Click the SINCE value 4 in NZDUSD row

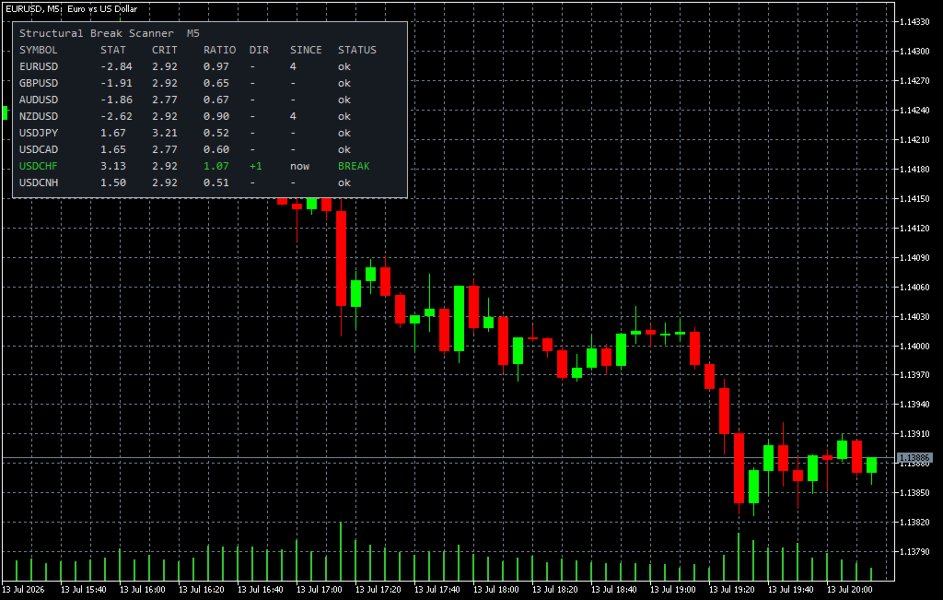click(293, 117)
